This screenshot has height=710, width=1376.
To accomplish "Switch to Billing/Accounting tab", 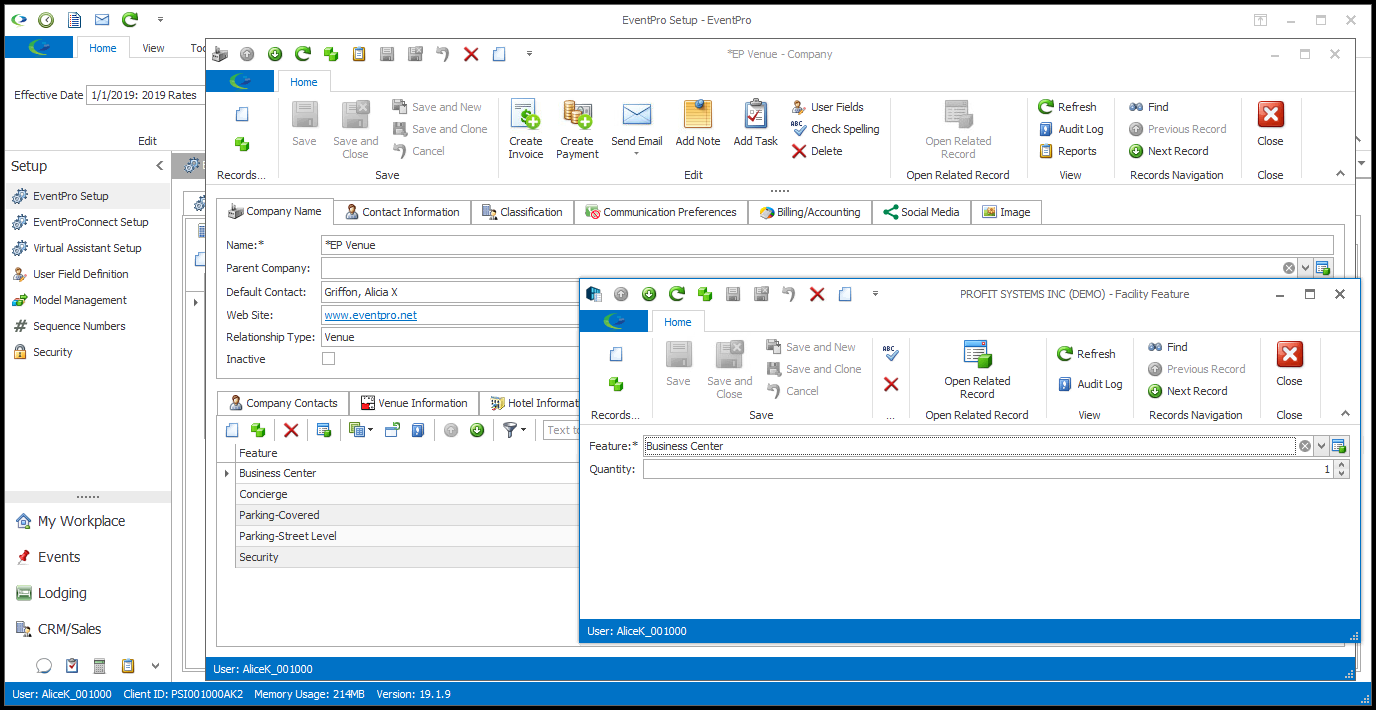I will click(810, 212).
